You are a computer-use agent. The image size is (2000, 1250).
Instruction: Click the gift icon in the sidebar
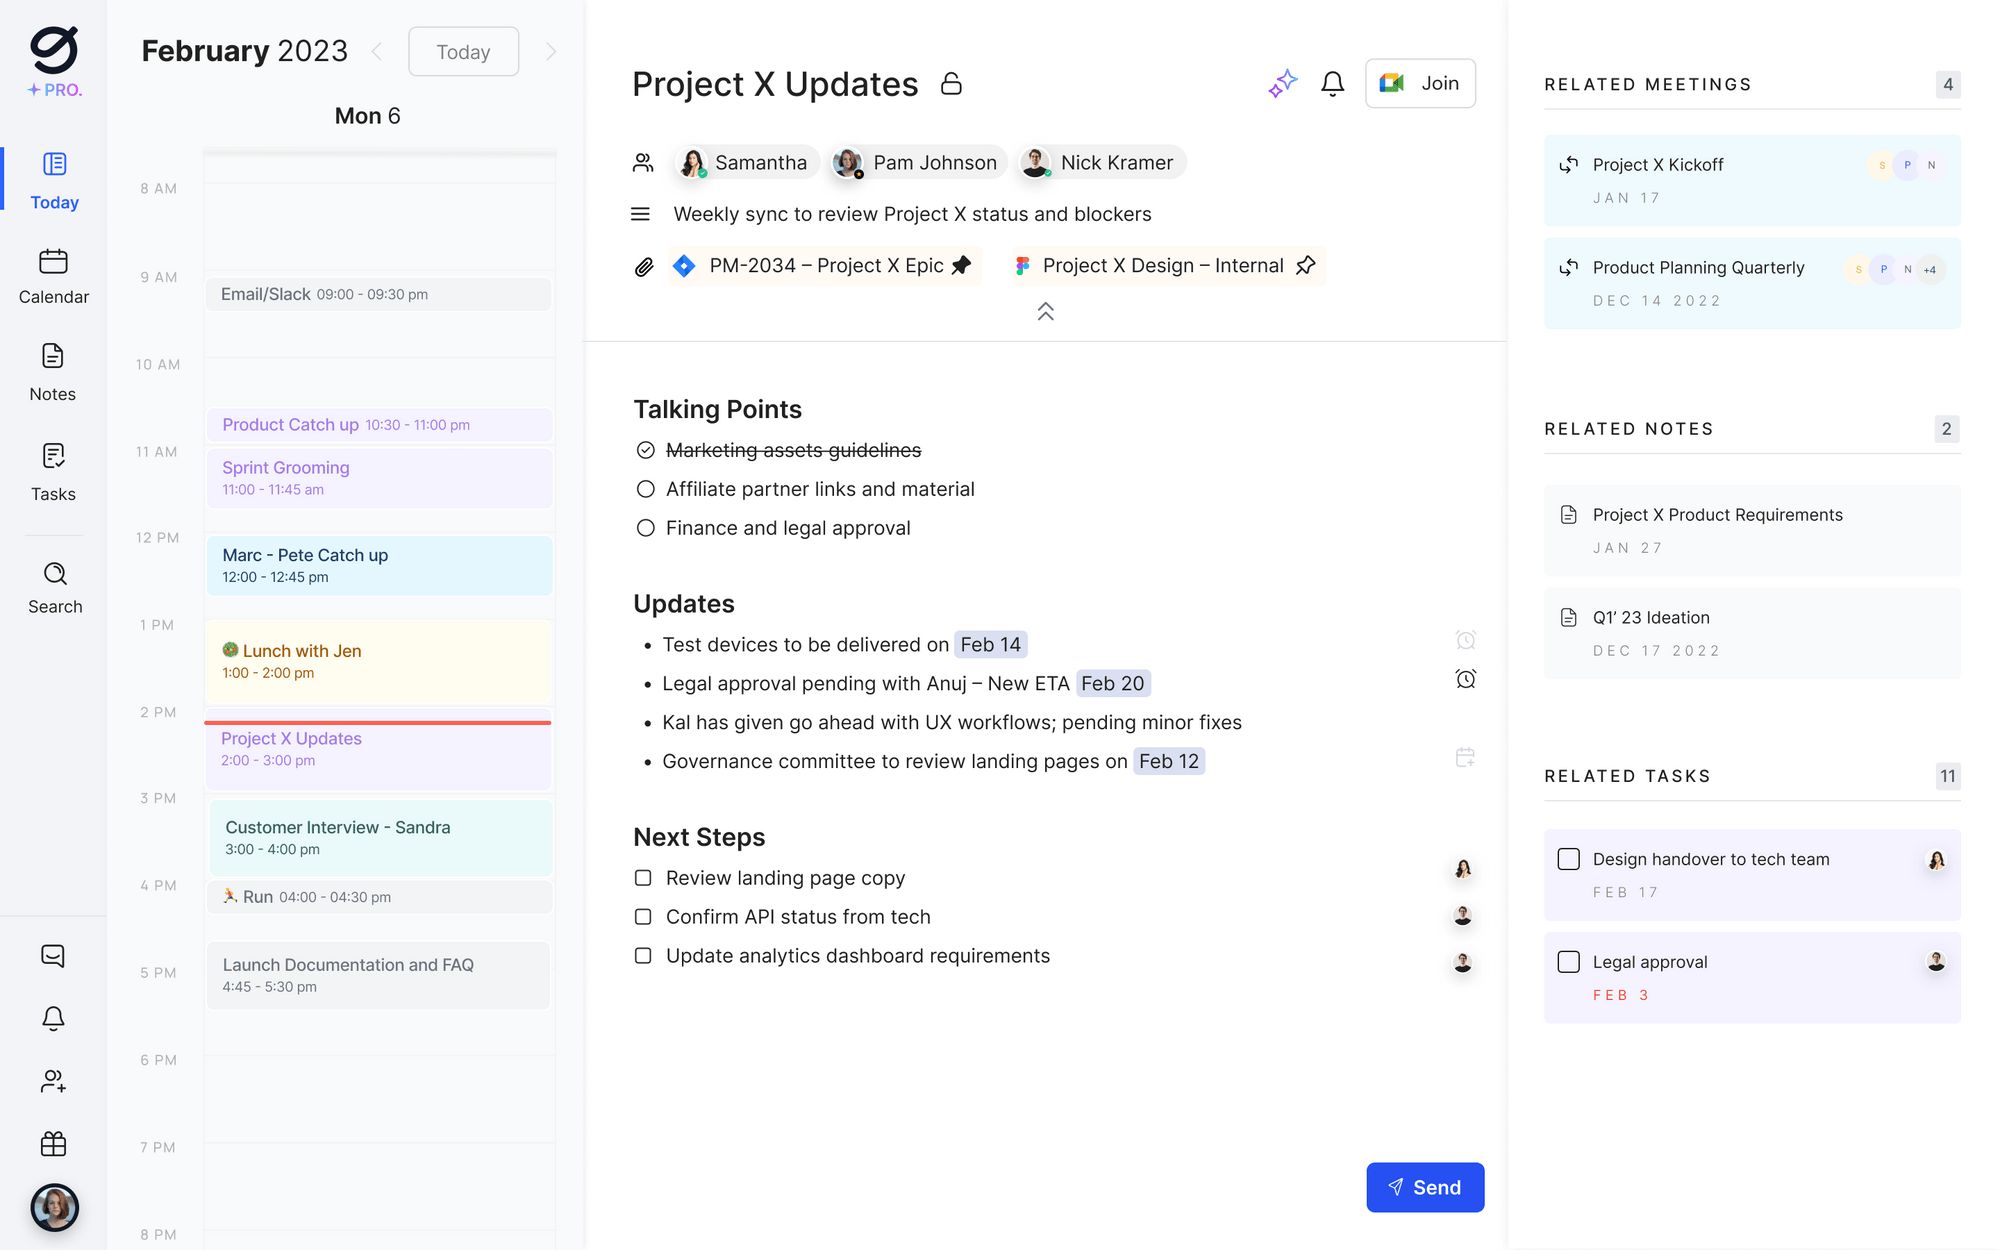pyautogui.click(x=53, y=1143)
